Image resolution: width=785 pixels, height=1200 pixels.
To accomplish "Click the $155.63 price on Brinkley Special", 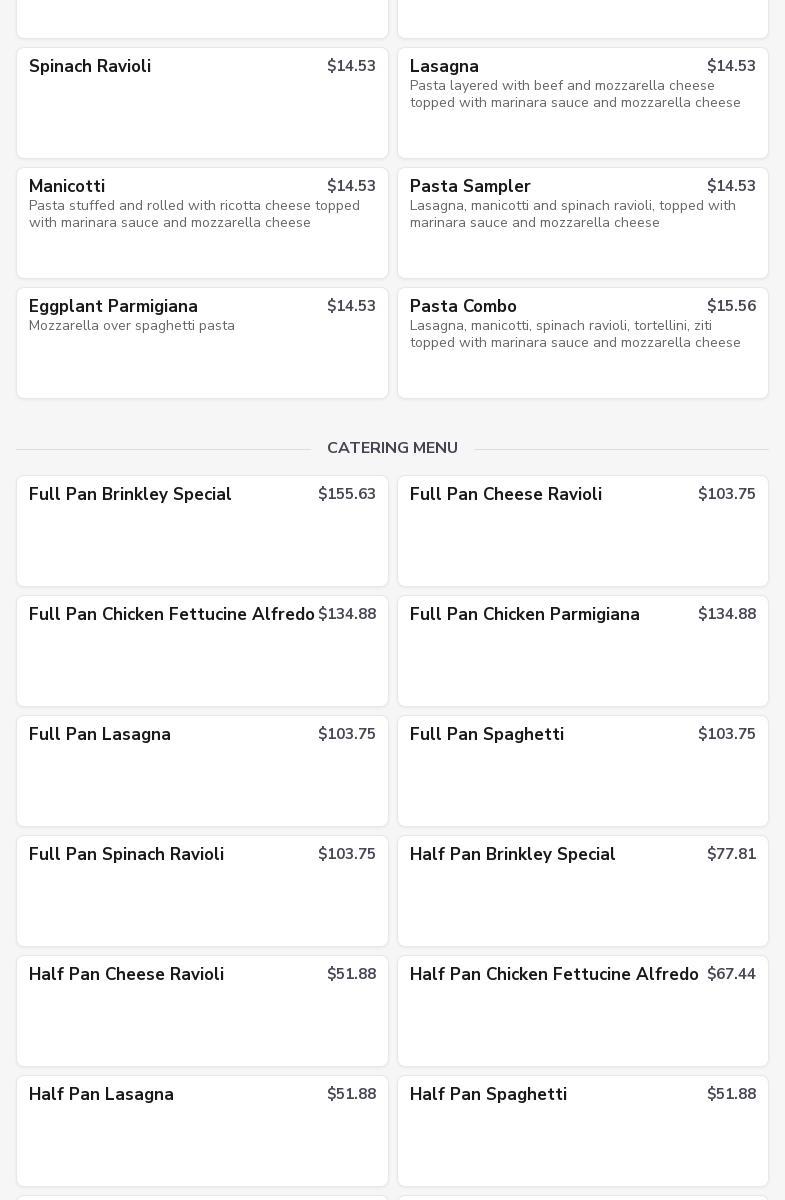I will [346, 494].
